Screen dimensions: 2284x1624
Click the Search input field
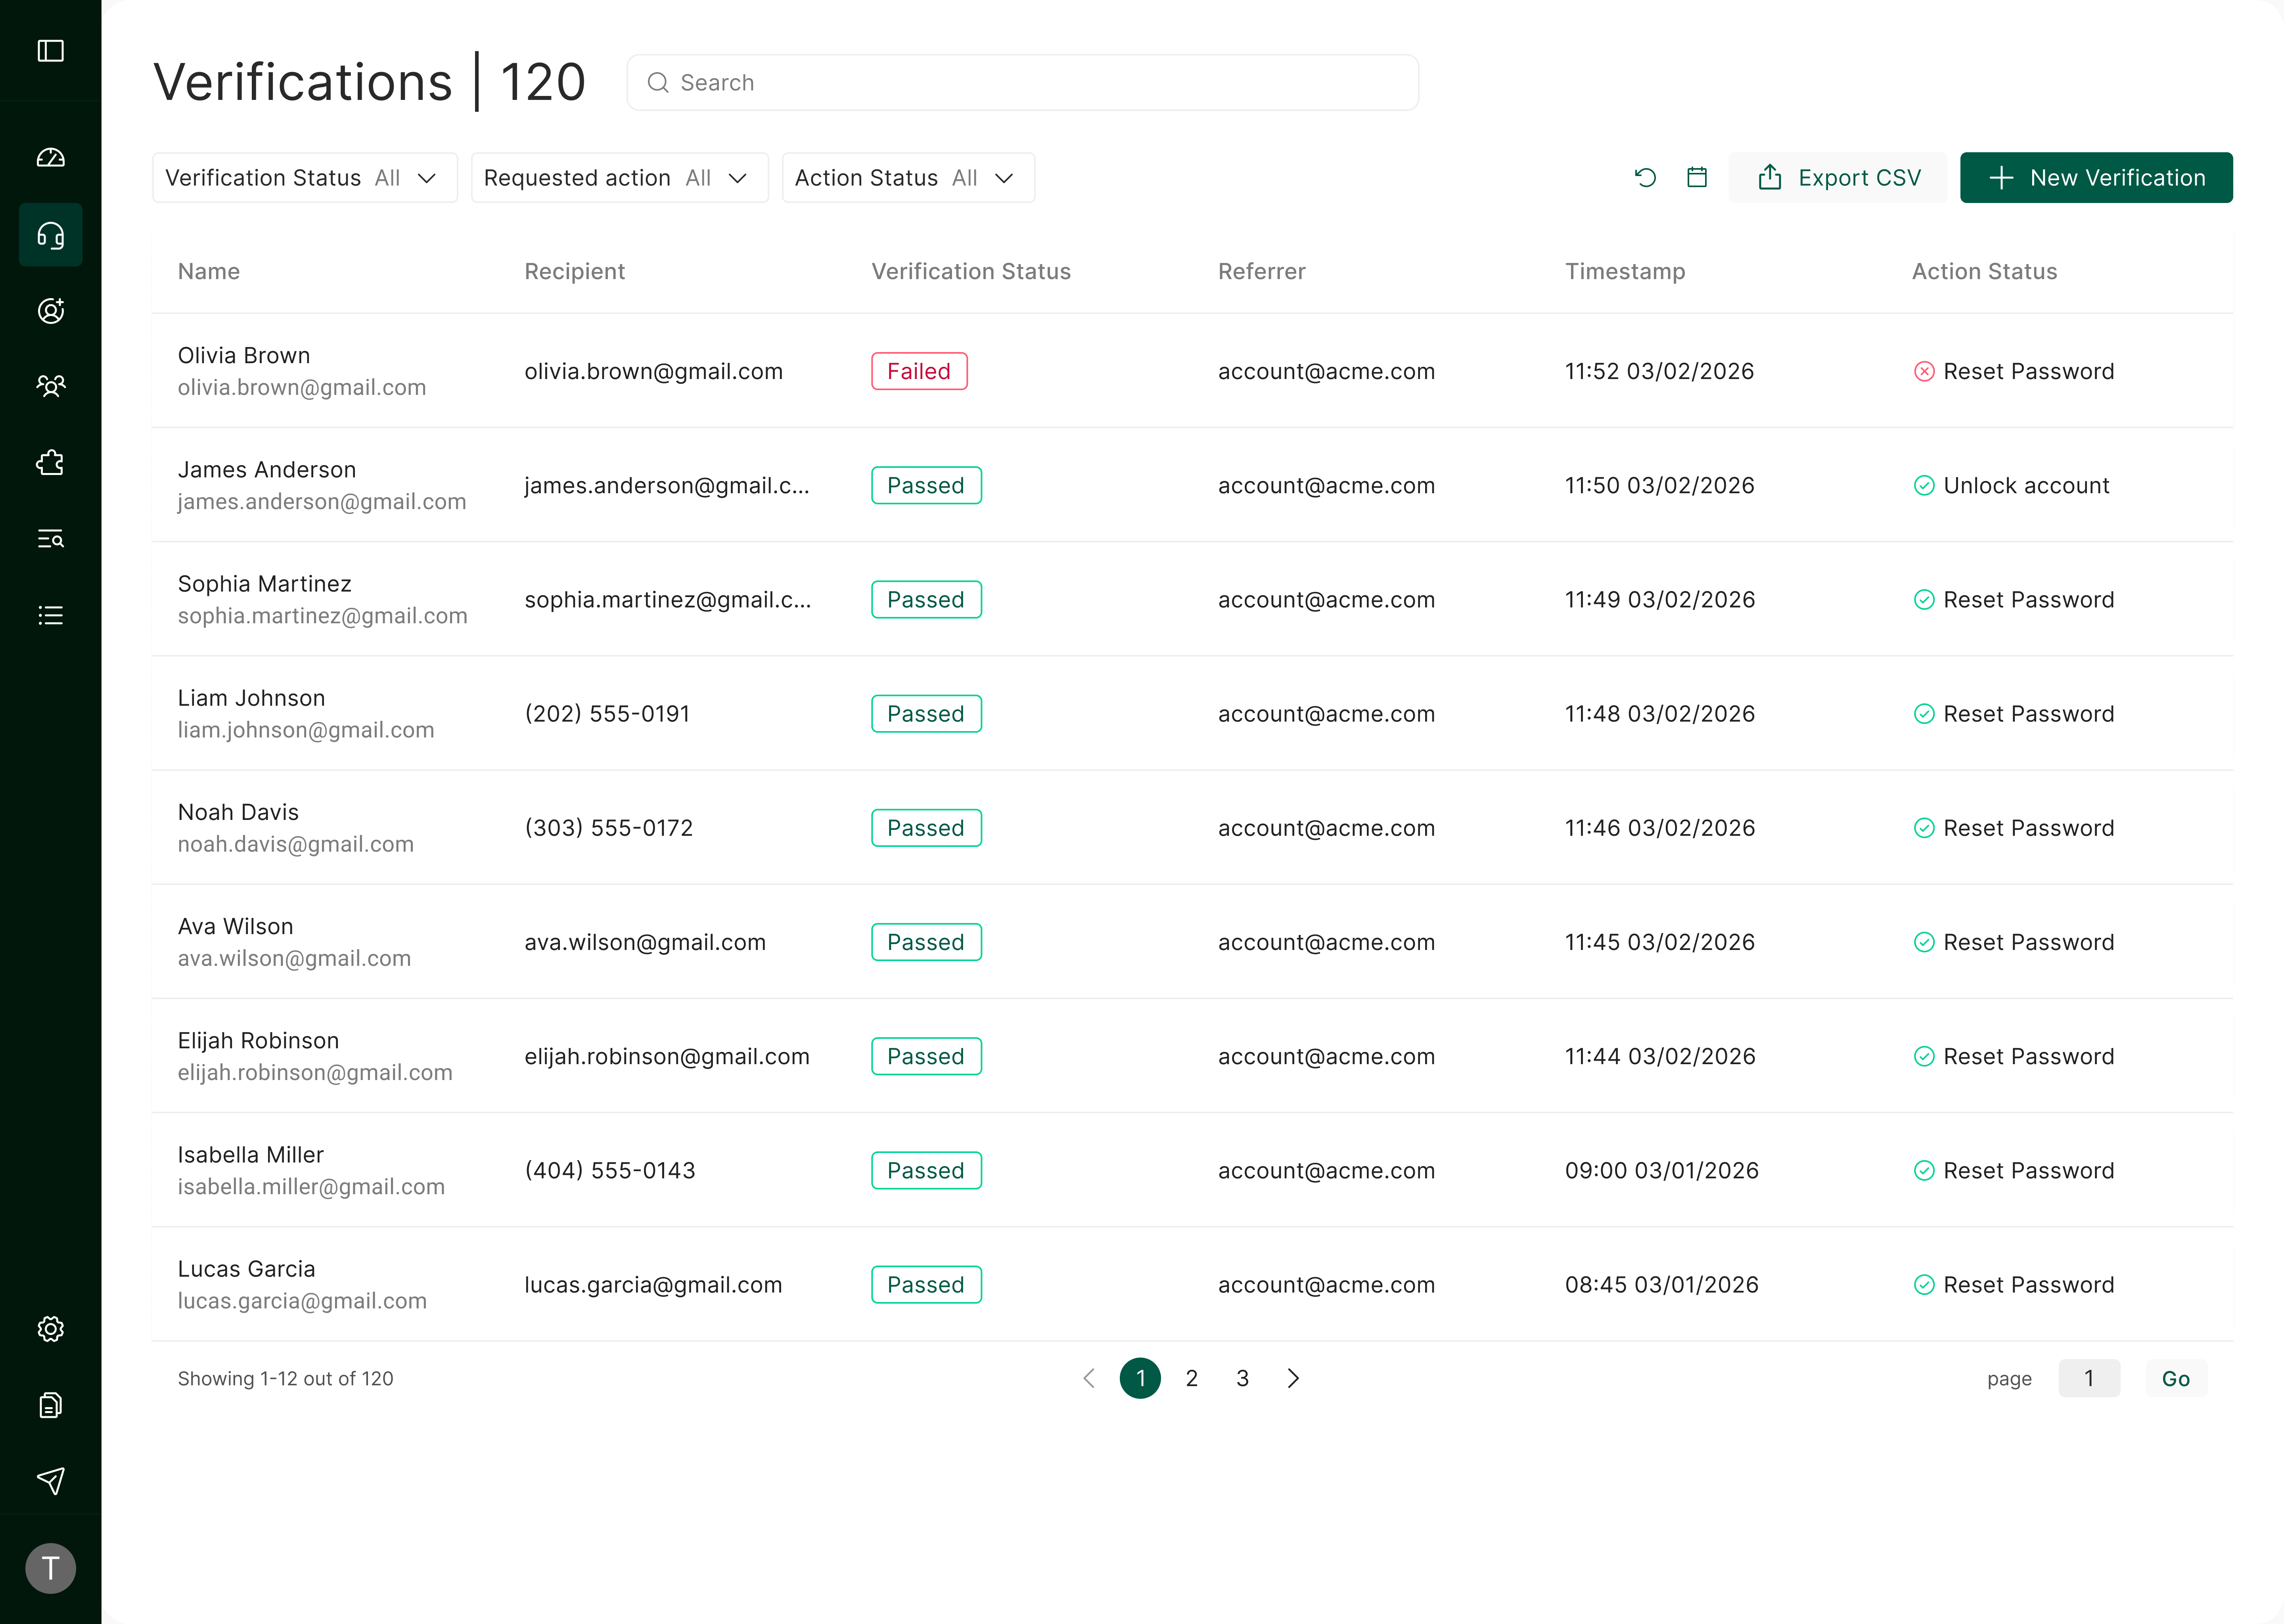pos(1022,83)
